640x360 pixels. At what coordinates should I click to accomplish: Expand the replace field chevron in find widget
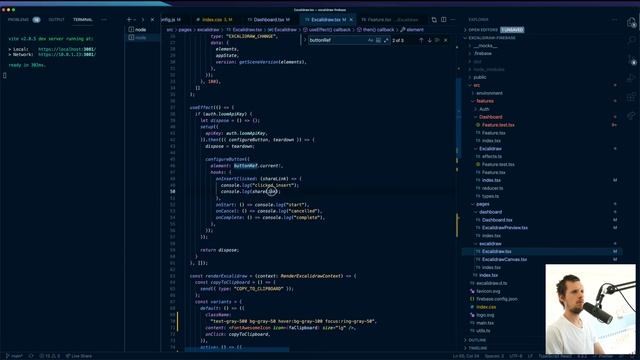click(304, 40)
